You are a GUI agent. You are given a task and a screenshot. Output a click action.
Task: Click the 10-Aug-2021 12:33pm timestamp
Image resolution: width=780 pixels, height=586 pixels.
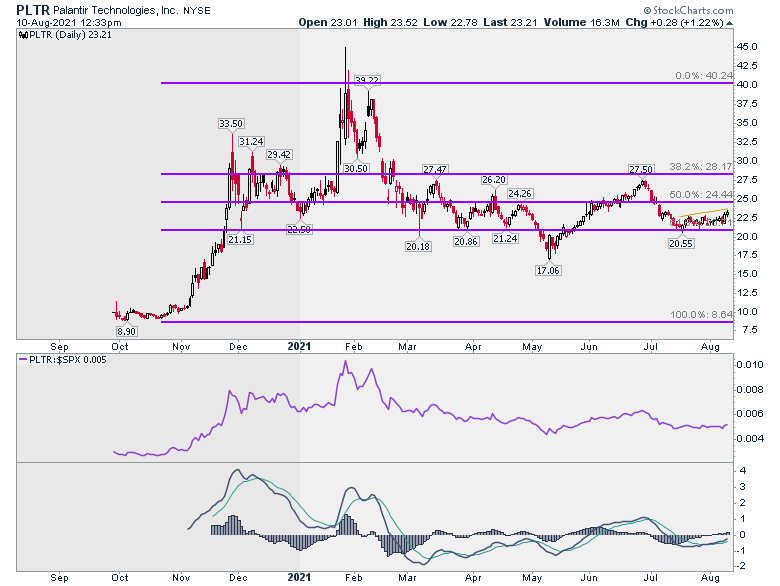click(x=69, y=23)
